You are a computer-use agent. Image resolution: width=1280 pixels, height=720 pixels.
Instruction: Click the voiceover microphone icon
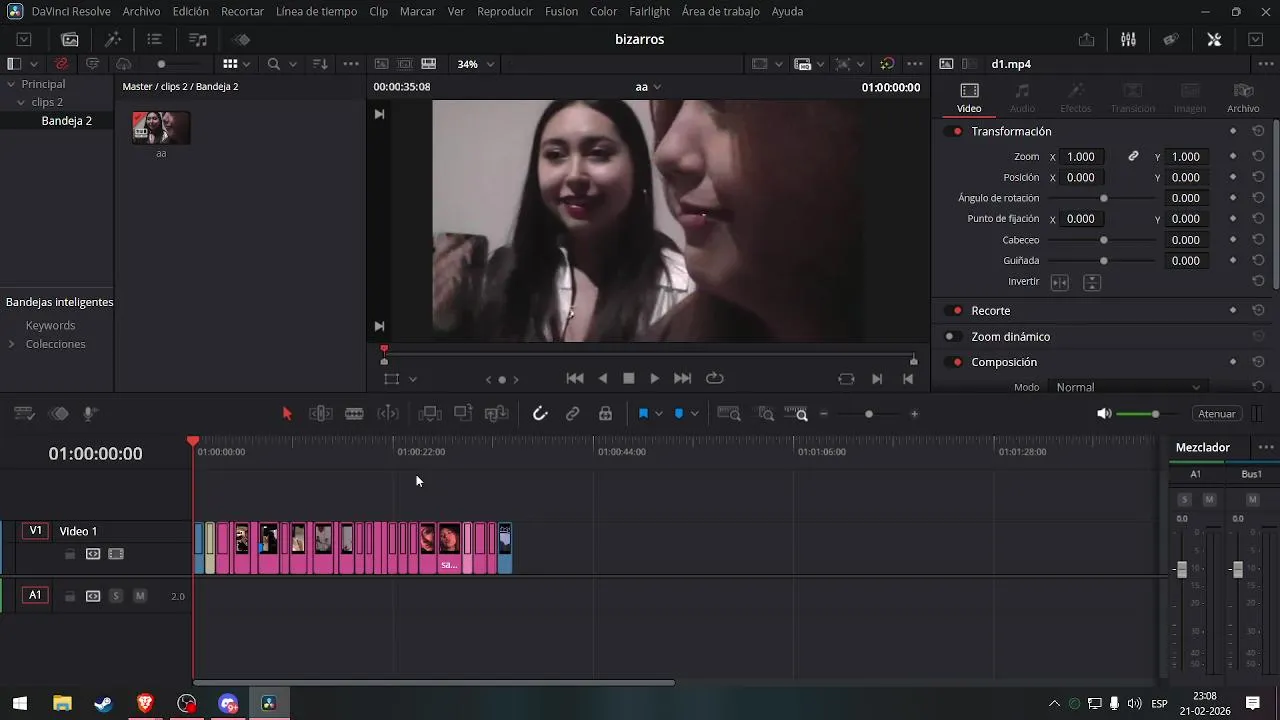pyautogui.click(x=90, y=414)
